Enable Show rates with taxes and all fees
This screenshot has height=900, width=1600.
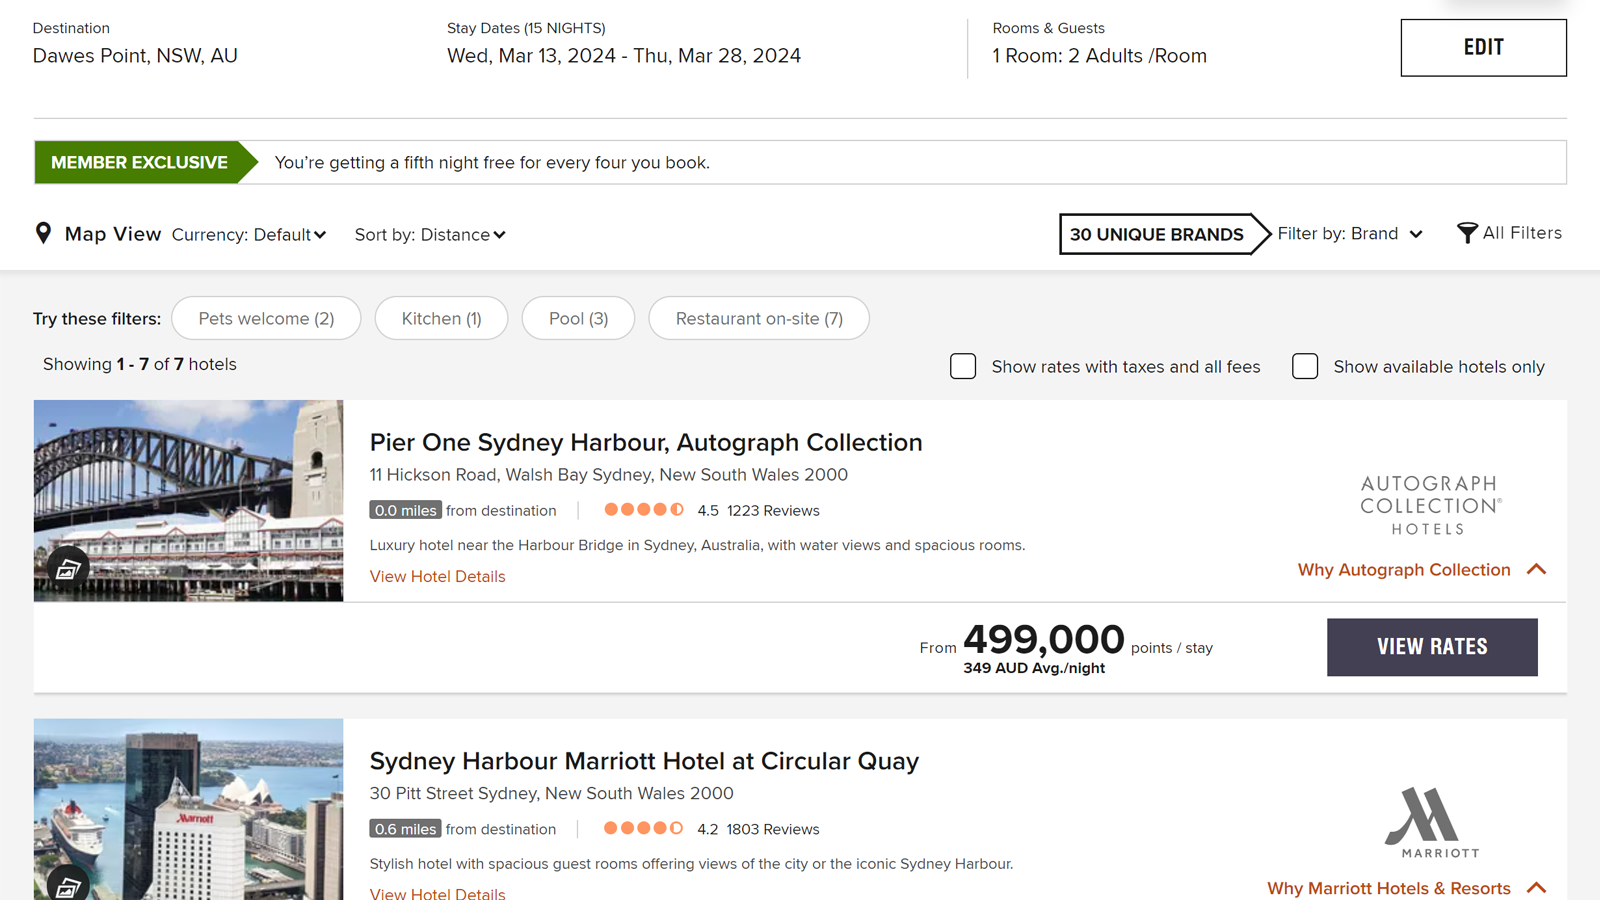tap(963, 366)
